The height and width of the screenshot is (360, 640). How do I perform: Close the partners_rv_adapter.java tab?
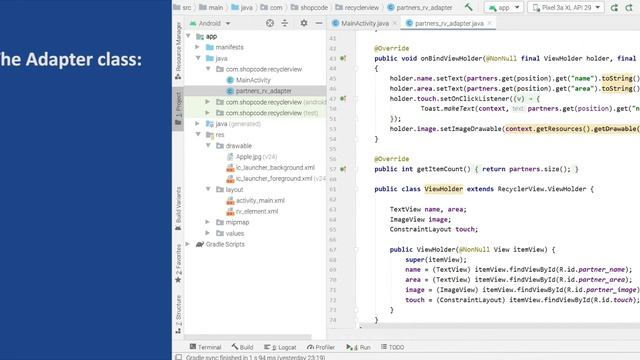pyautogui.click(x=490, y=23)
